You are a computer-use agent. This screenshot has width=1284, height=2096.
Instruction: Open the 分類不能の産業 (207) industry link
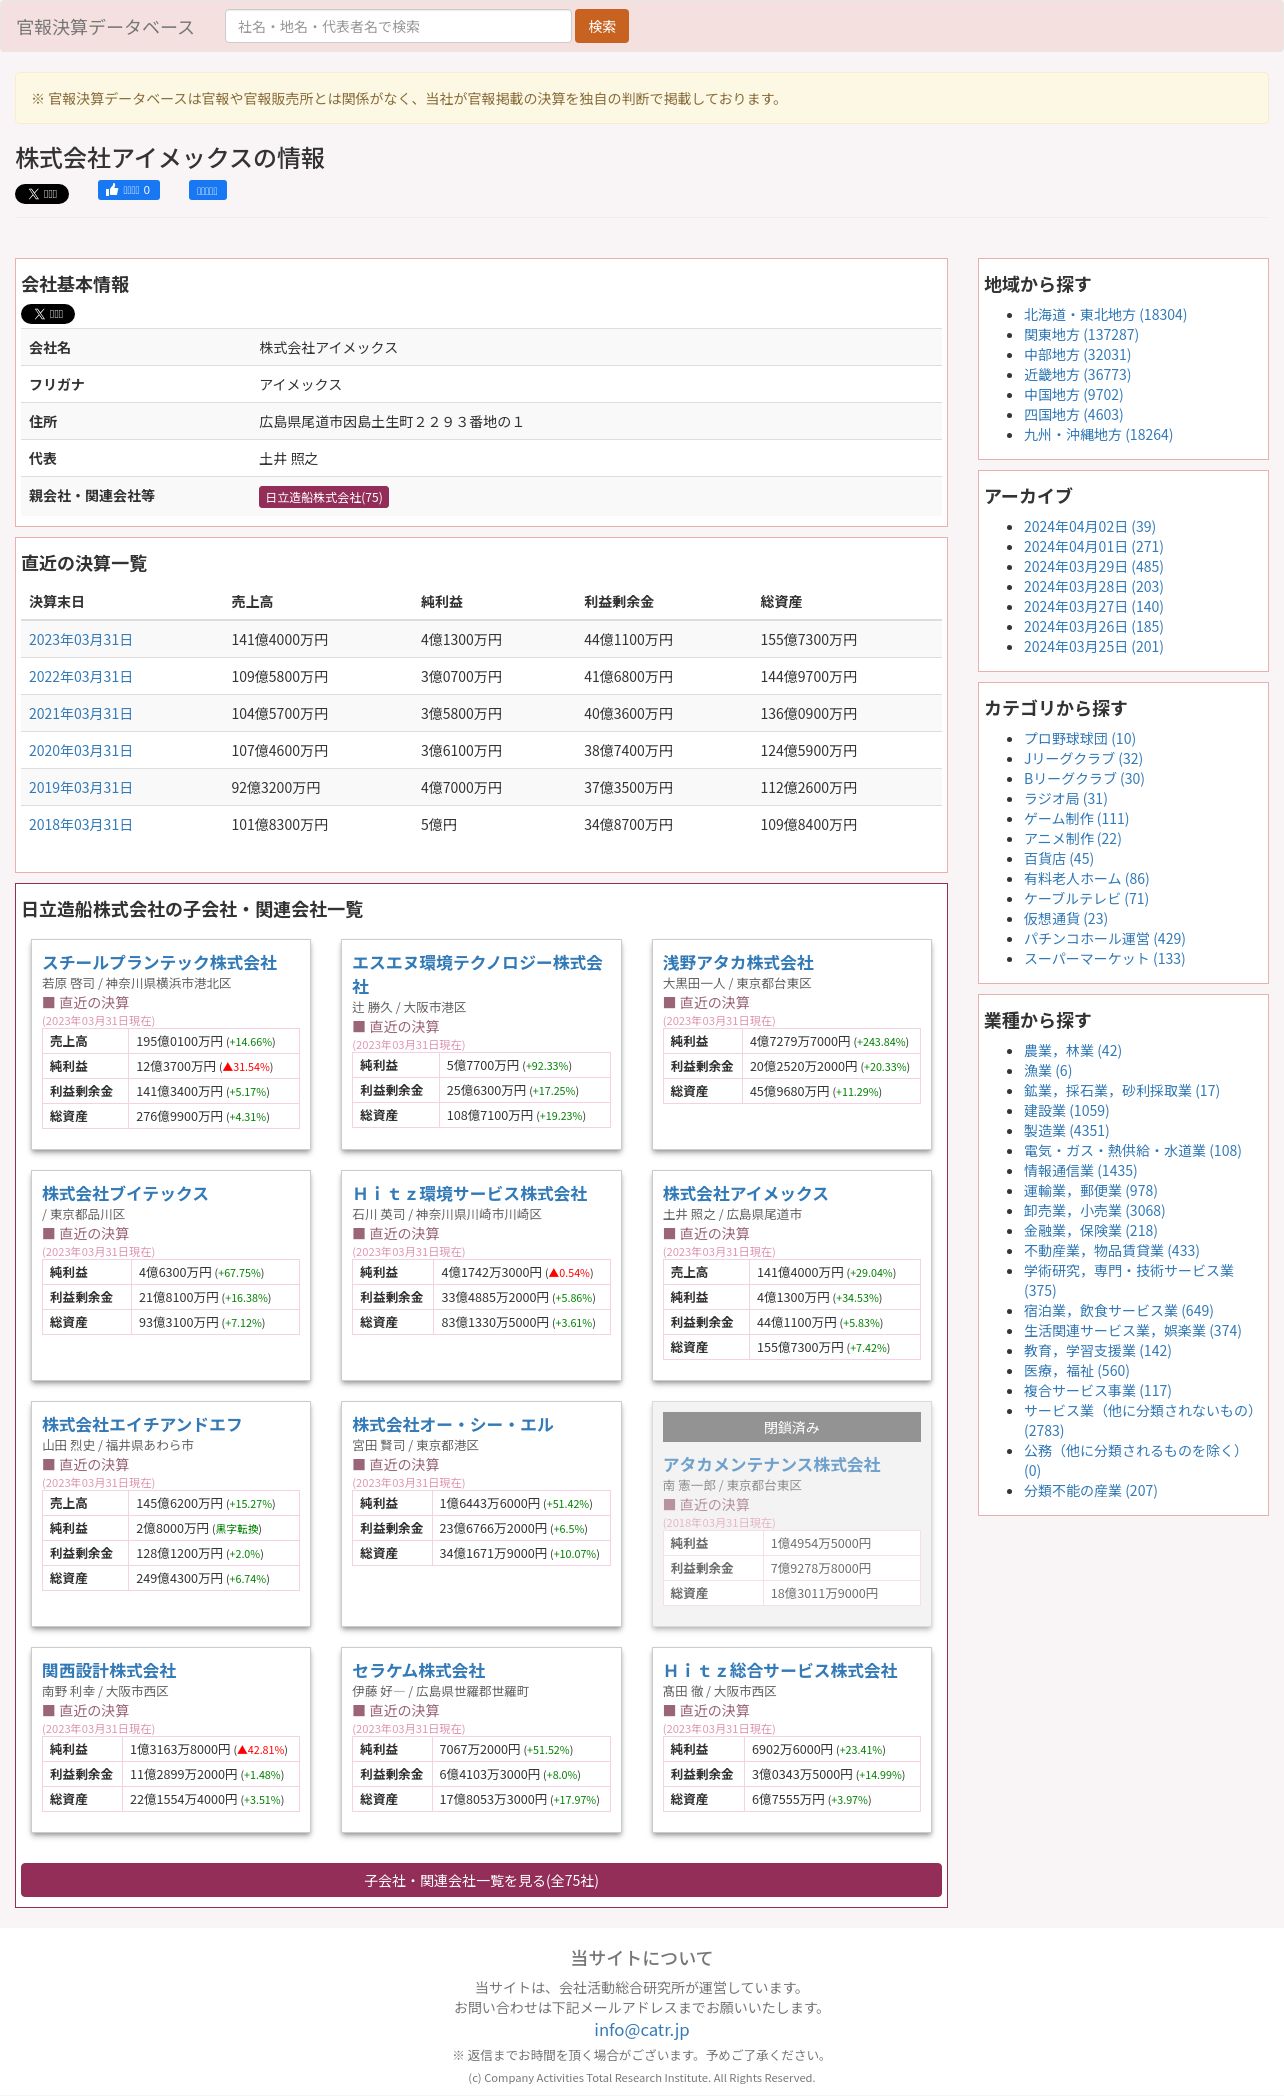click(1091, 1491)
